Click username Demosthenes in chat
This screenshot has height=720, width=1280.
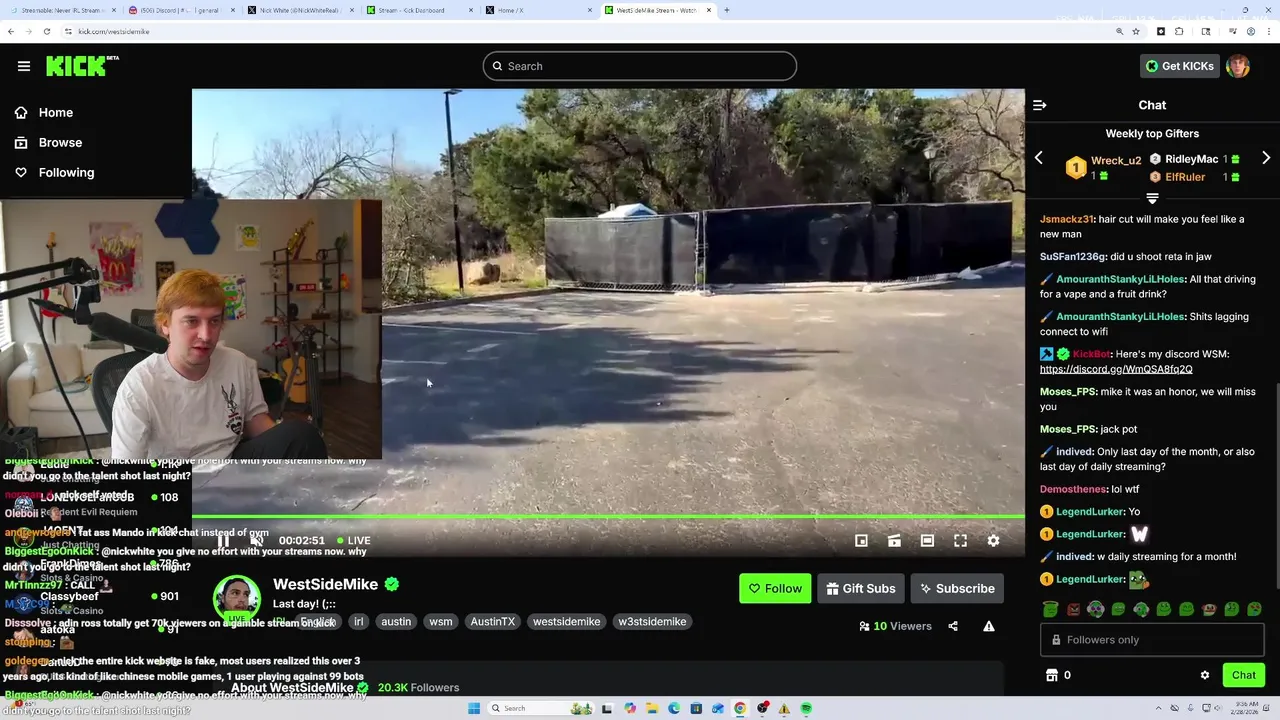coord(1074,489)
